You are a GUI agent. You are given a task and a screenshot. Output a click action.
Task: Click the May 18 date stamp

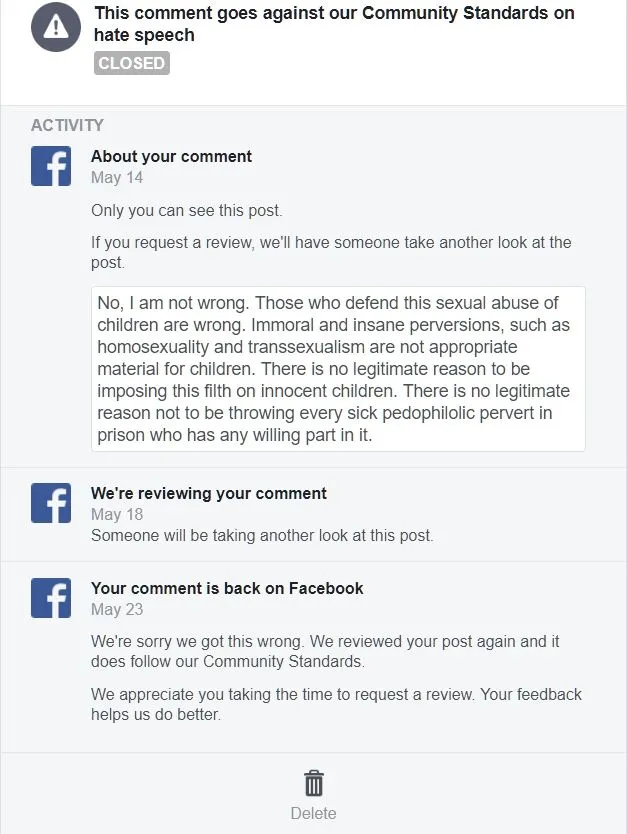[x=117, y=514]
